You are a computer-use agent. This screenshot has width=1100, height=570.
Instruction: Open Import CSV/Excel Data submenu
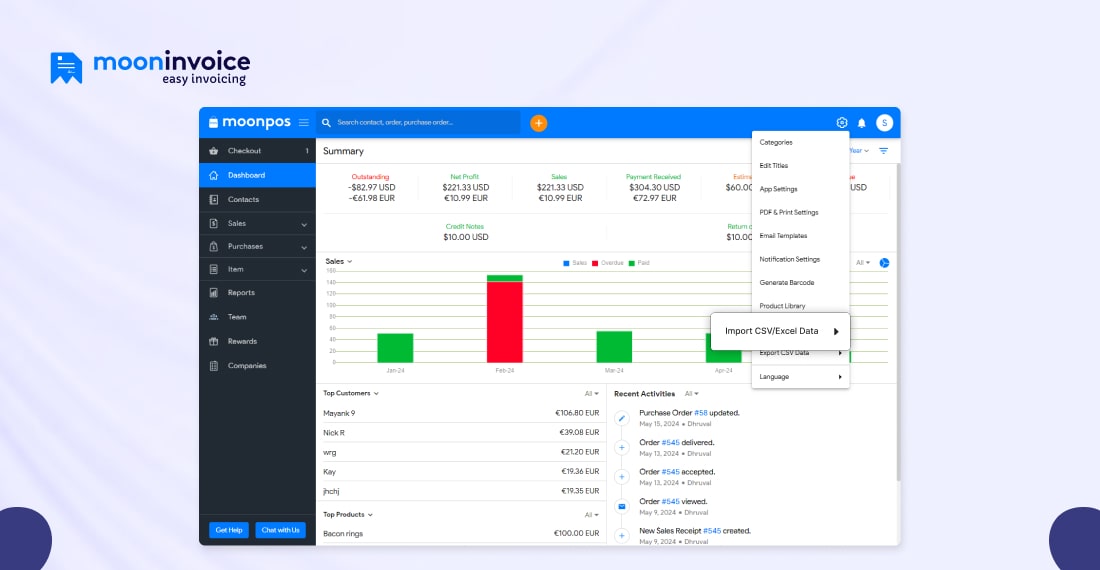(780, 331)
